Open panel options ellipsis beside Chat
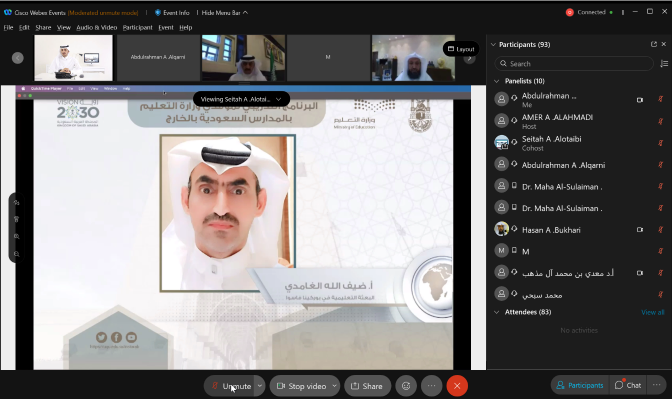This screenshot has height=399, width=672. [x=656, y=385]
